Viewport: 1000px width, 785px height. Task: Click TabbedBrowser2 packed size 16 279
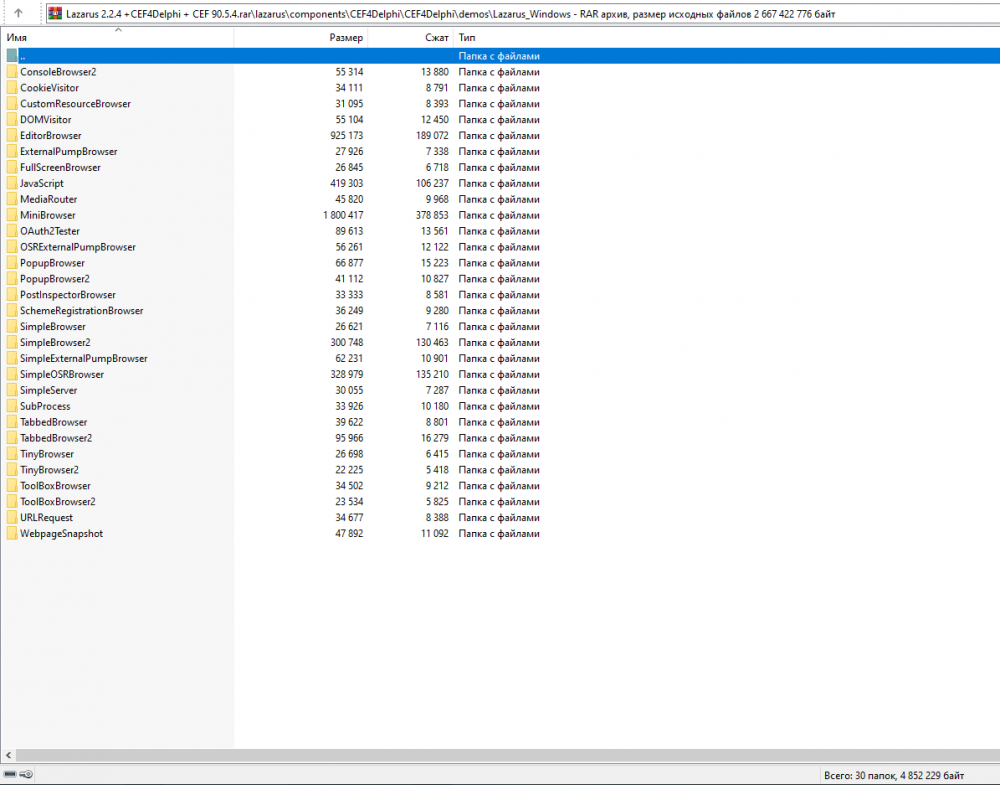tap(435, 438)
